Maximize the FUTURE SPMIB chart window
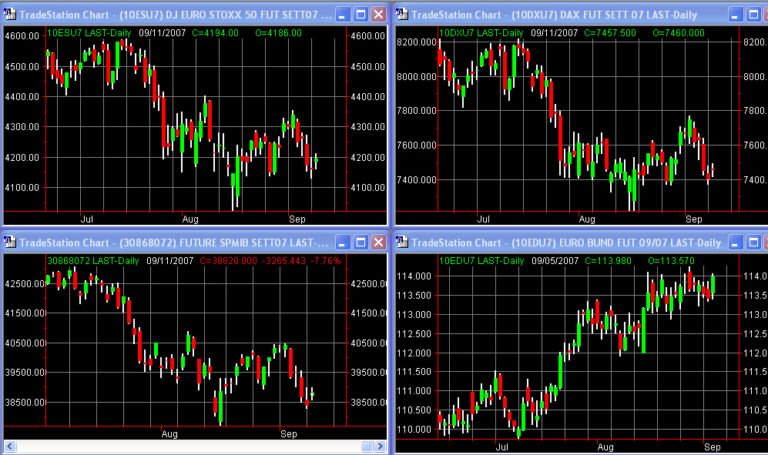Screen dimensions: 768x455 pyautogui.click(x=360, y=242)
